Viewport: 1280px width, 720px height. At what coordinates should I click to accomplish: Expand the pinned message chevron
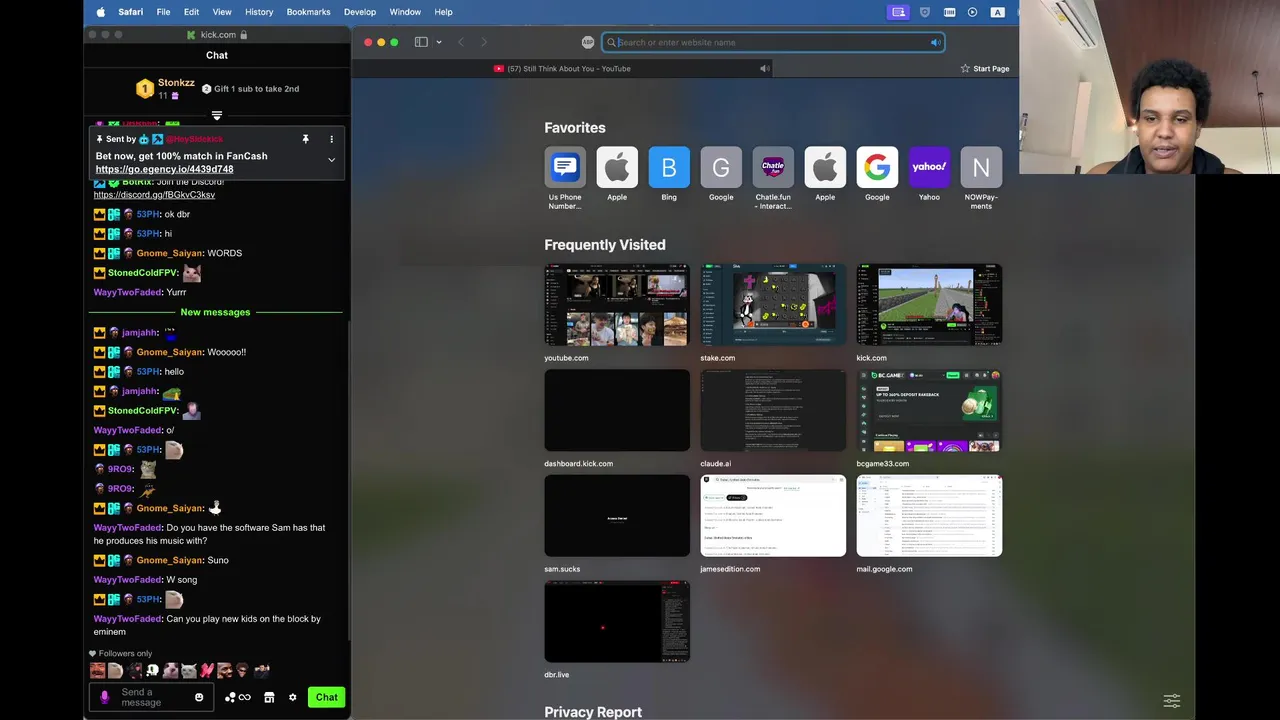[x=331, y=160]
